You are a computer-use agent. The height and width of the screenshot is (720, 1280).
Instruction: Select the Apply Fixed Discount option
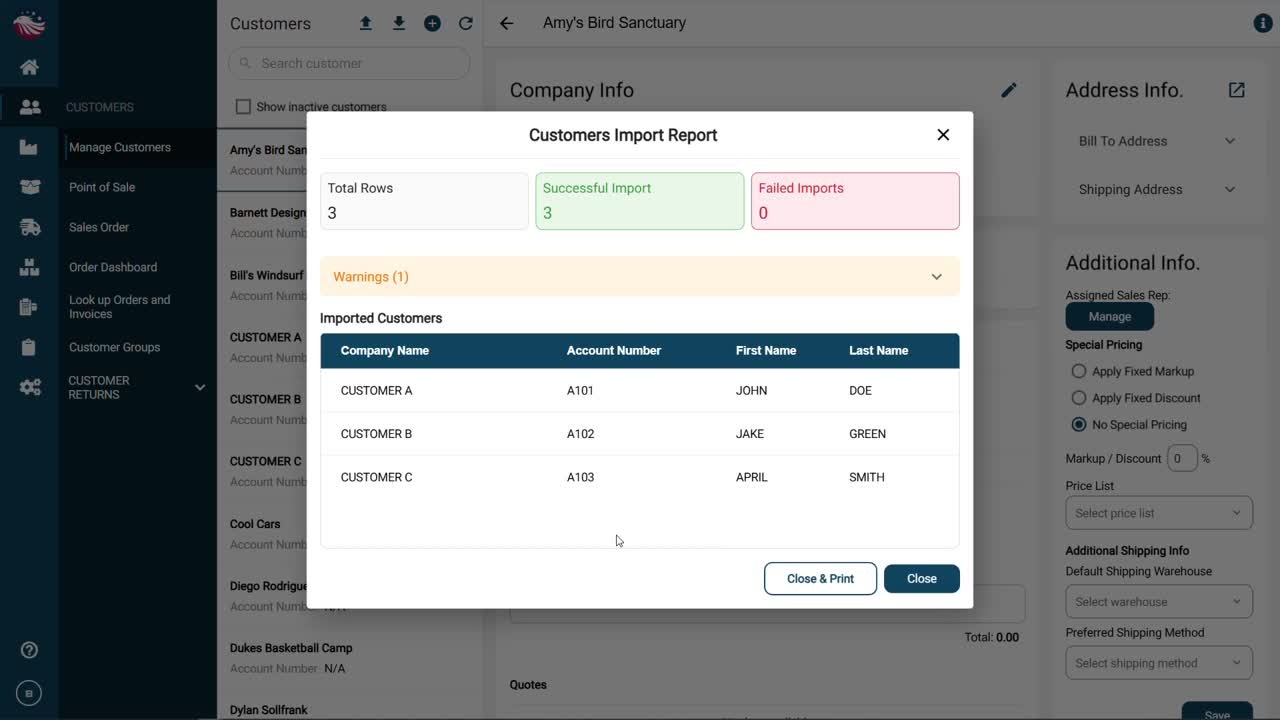1079,398
